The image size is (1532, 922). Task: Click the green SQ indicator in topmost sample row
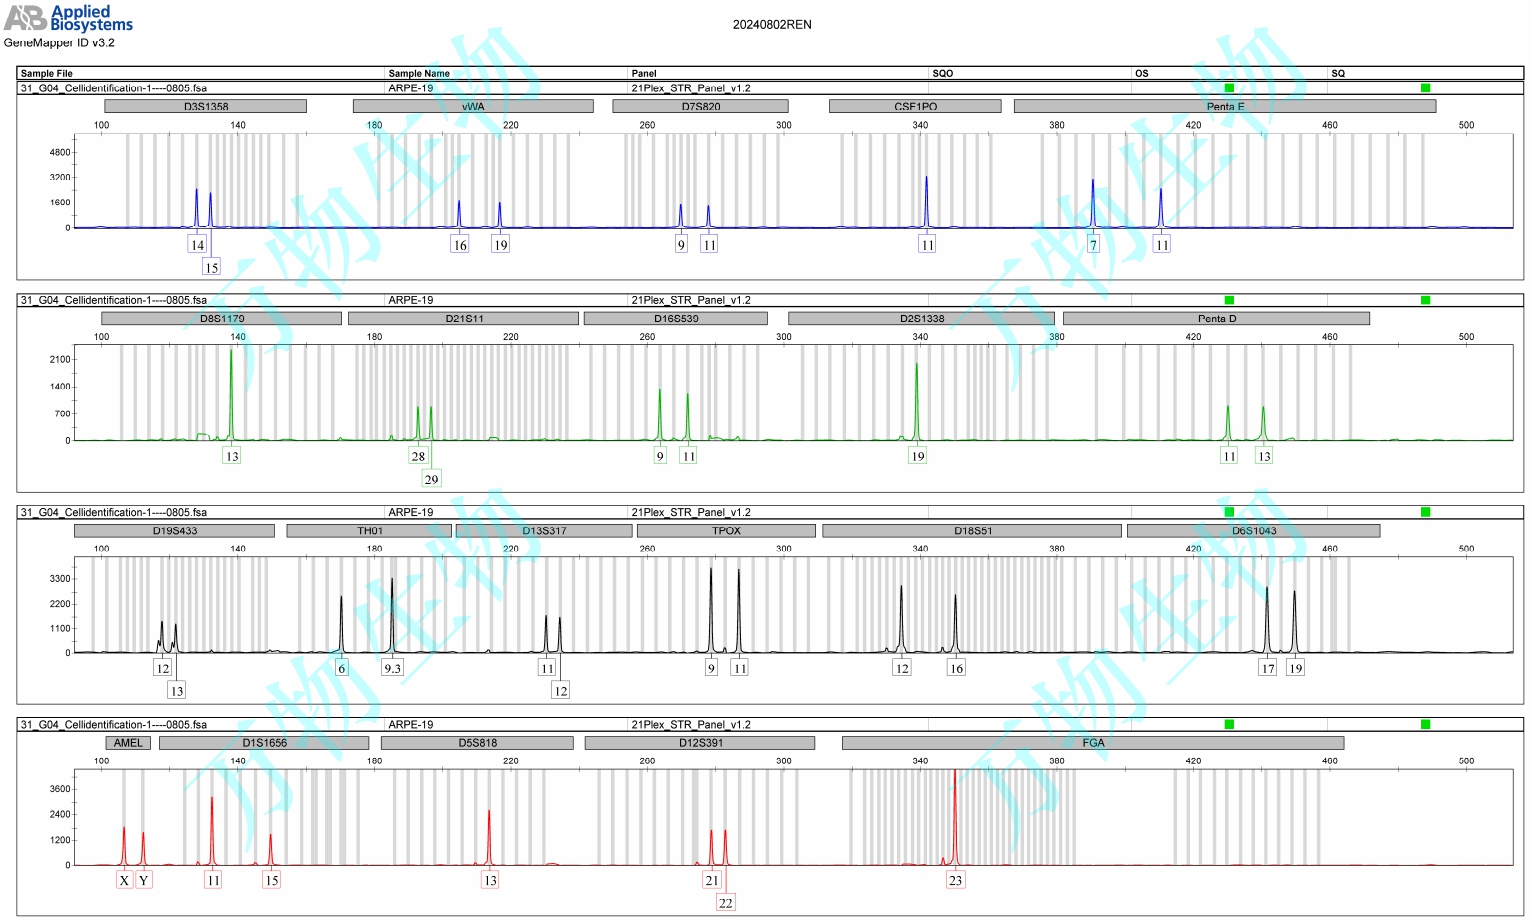coord(1425,88)
